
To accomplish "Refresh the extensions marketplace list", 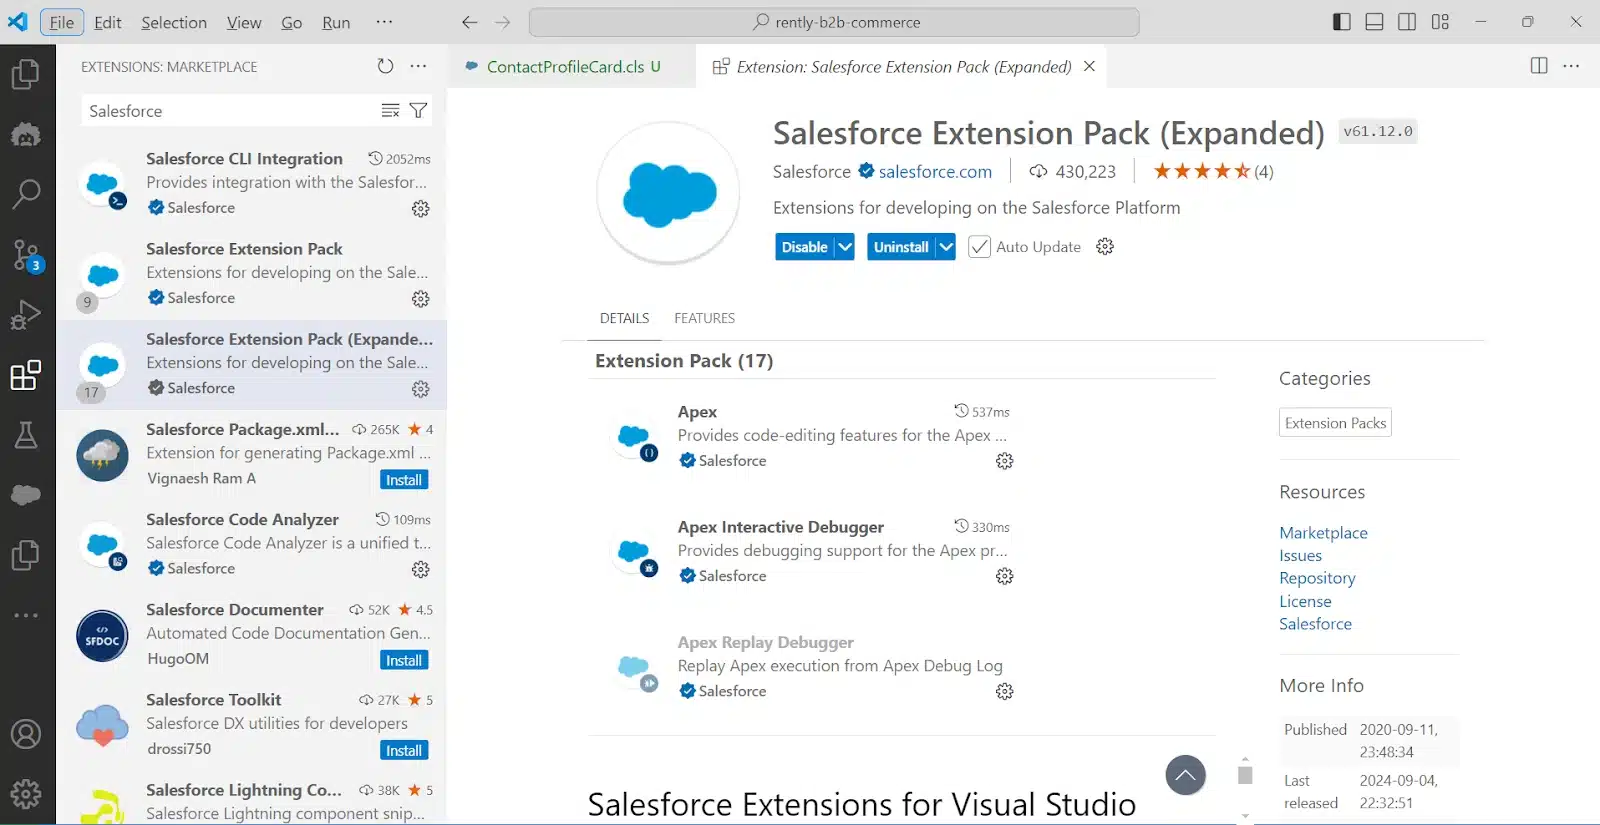I will [x=385, y=66].
